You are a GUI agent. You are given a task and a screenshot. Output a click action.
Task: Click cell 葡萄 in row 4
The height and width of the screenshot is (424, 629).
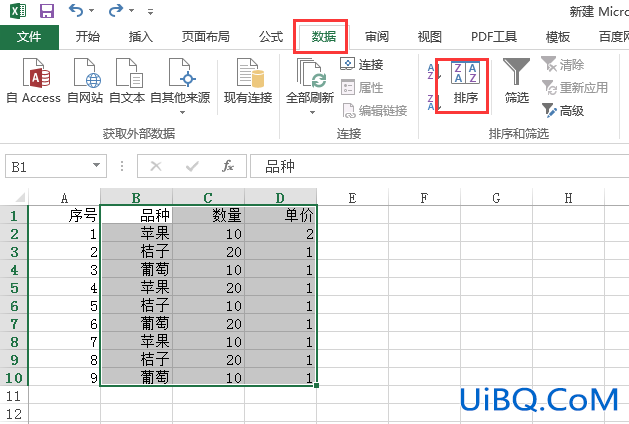pyautogui.click(x=136, y=270)
